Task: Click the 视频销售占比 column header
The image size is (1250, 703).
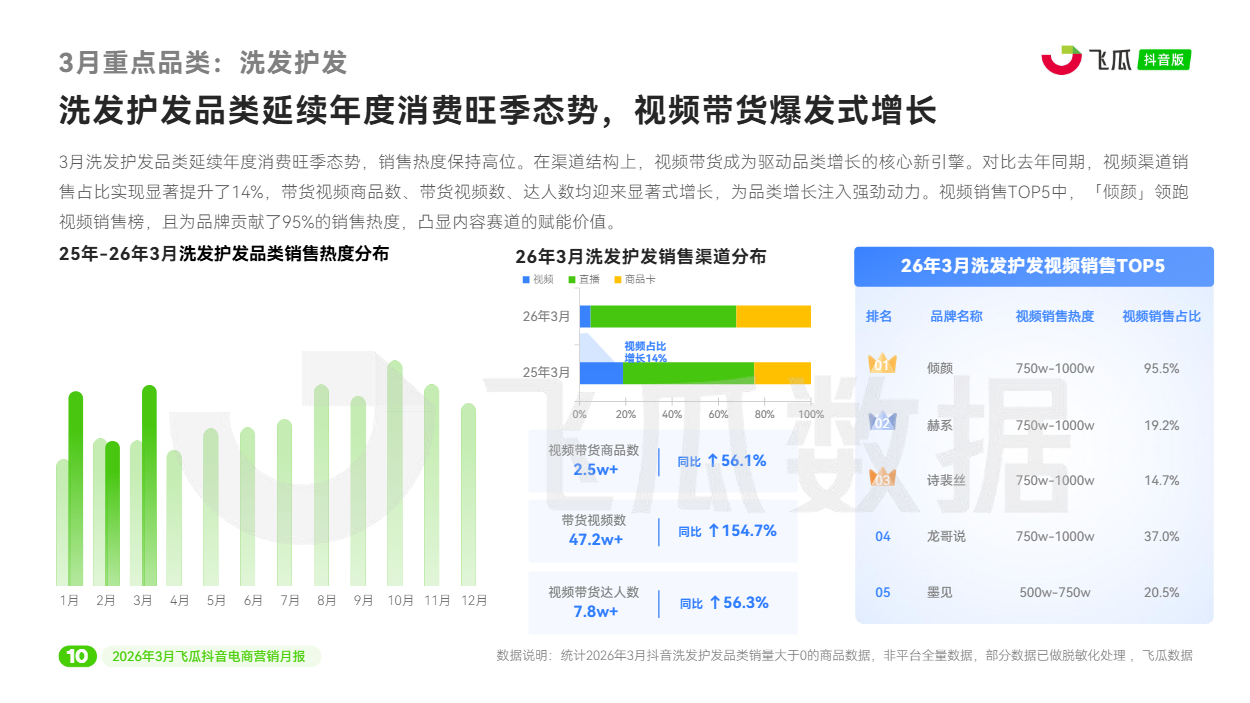Action: pyautogui.click(x=1161, y=316)
